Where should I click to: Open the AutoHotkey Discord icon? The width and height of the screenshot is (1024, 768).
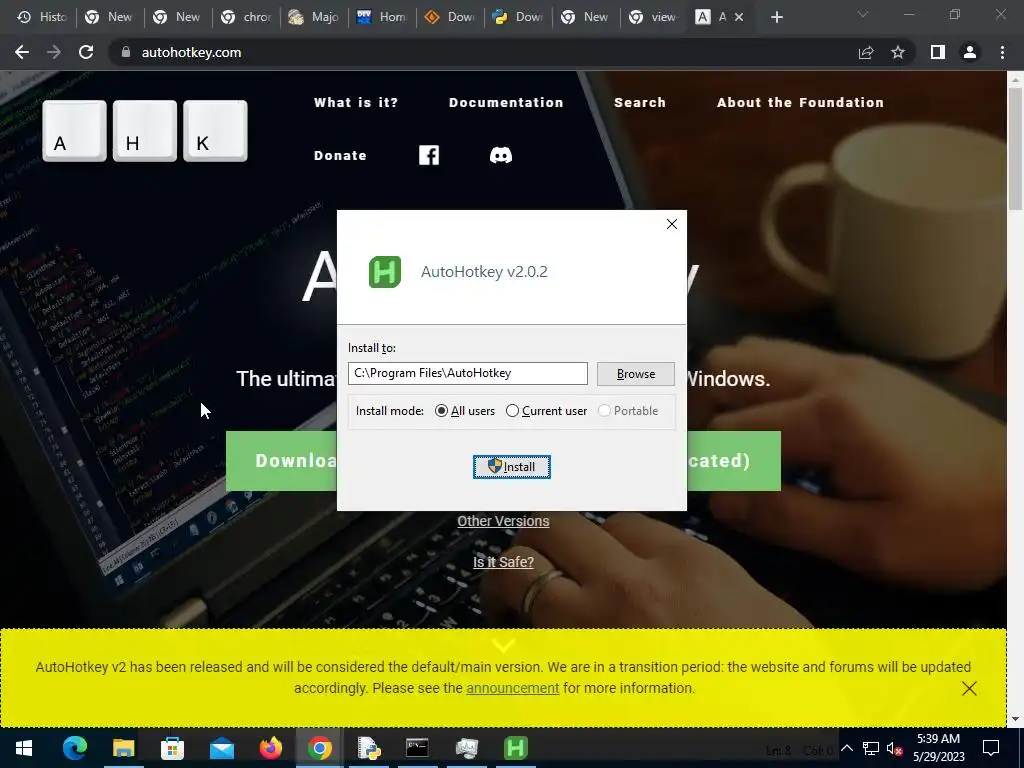501,155
